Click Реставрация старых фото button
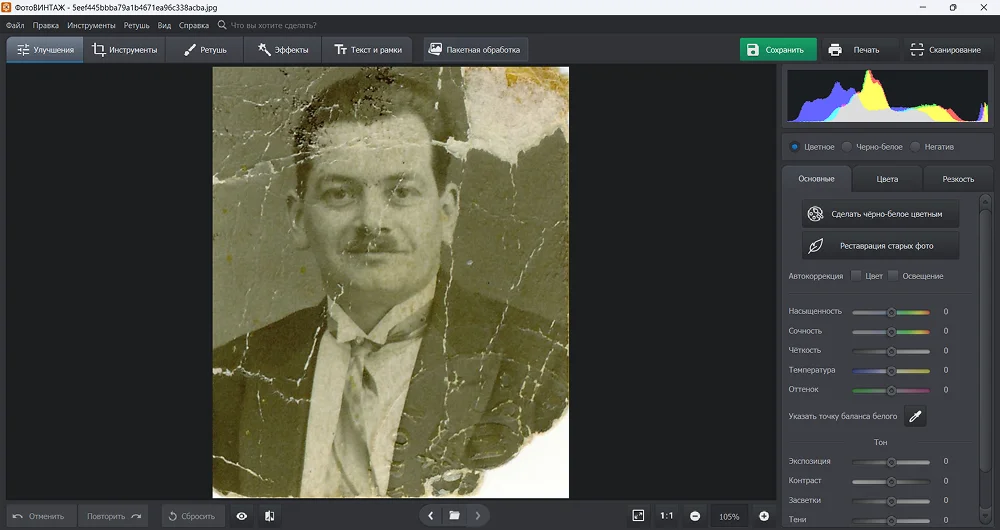1000x530 pixels. click(880, 245)
